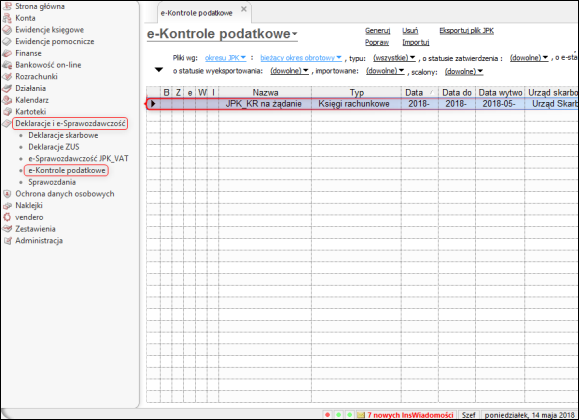Sort by the Nazwa column header

[265, 92]
